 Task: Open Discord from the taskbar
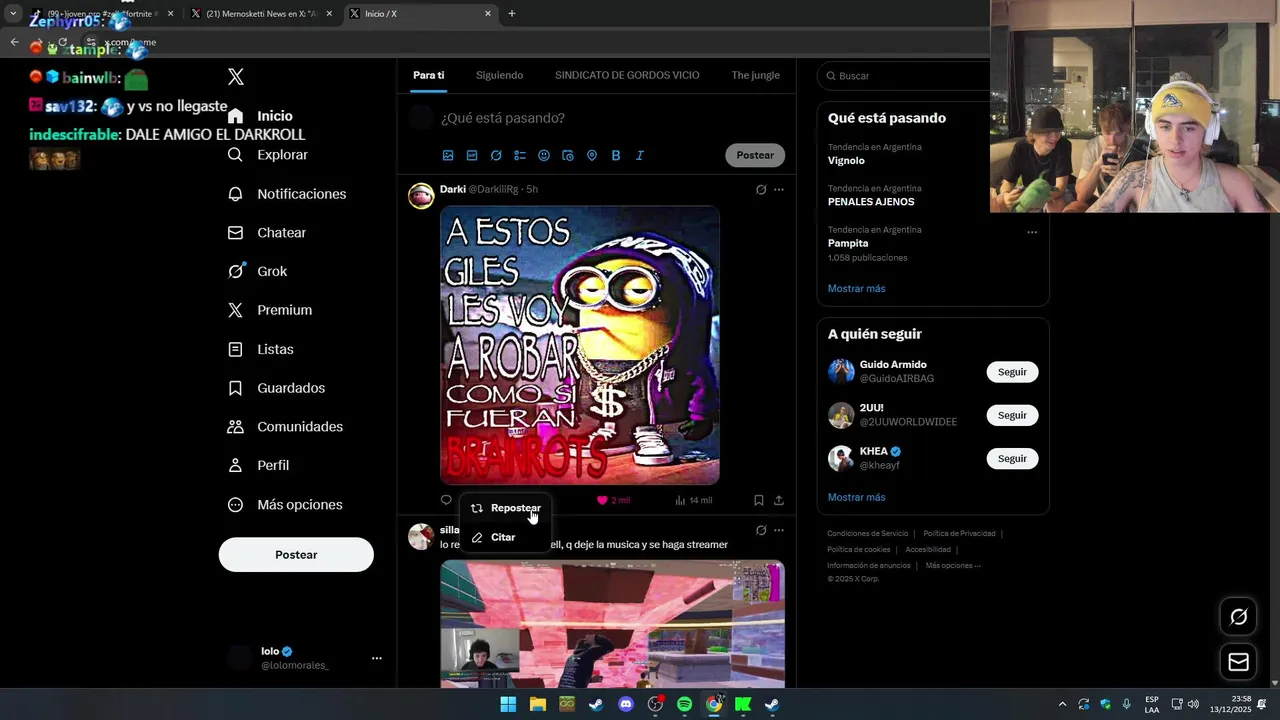(626, 704)
